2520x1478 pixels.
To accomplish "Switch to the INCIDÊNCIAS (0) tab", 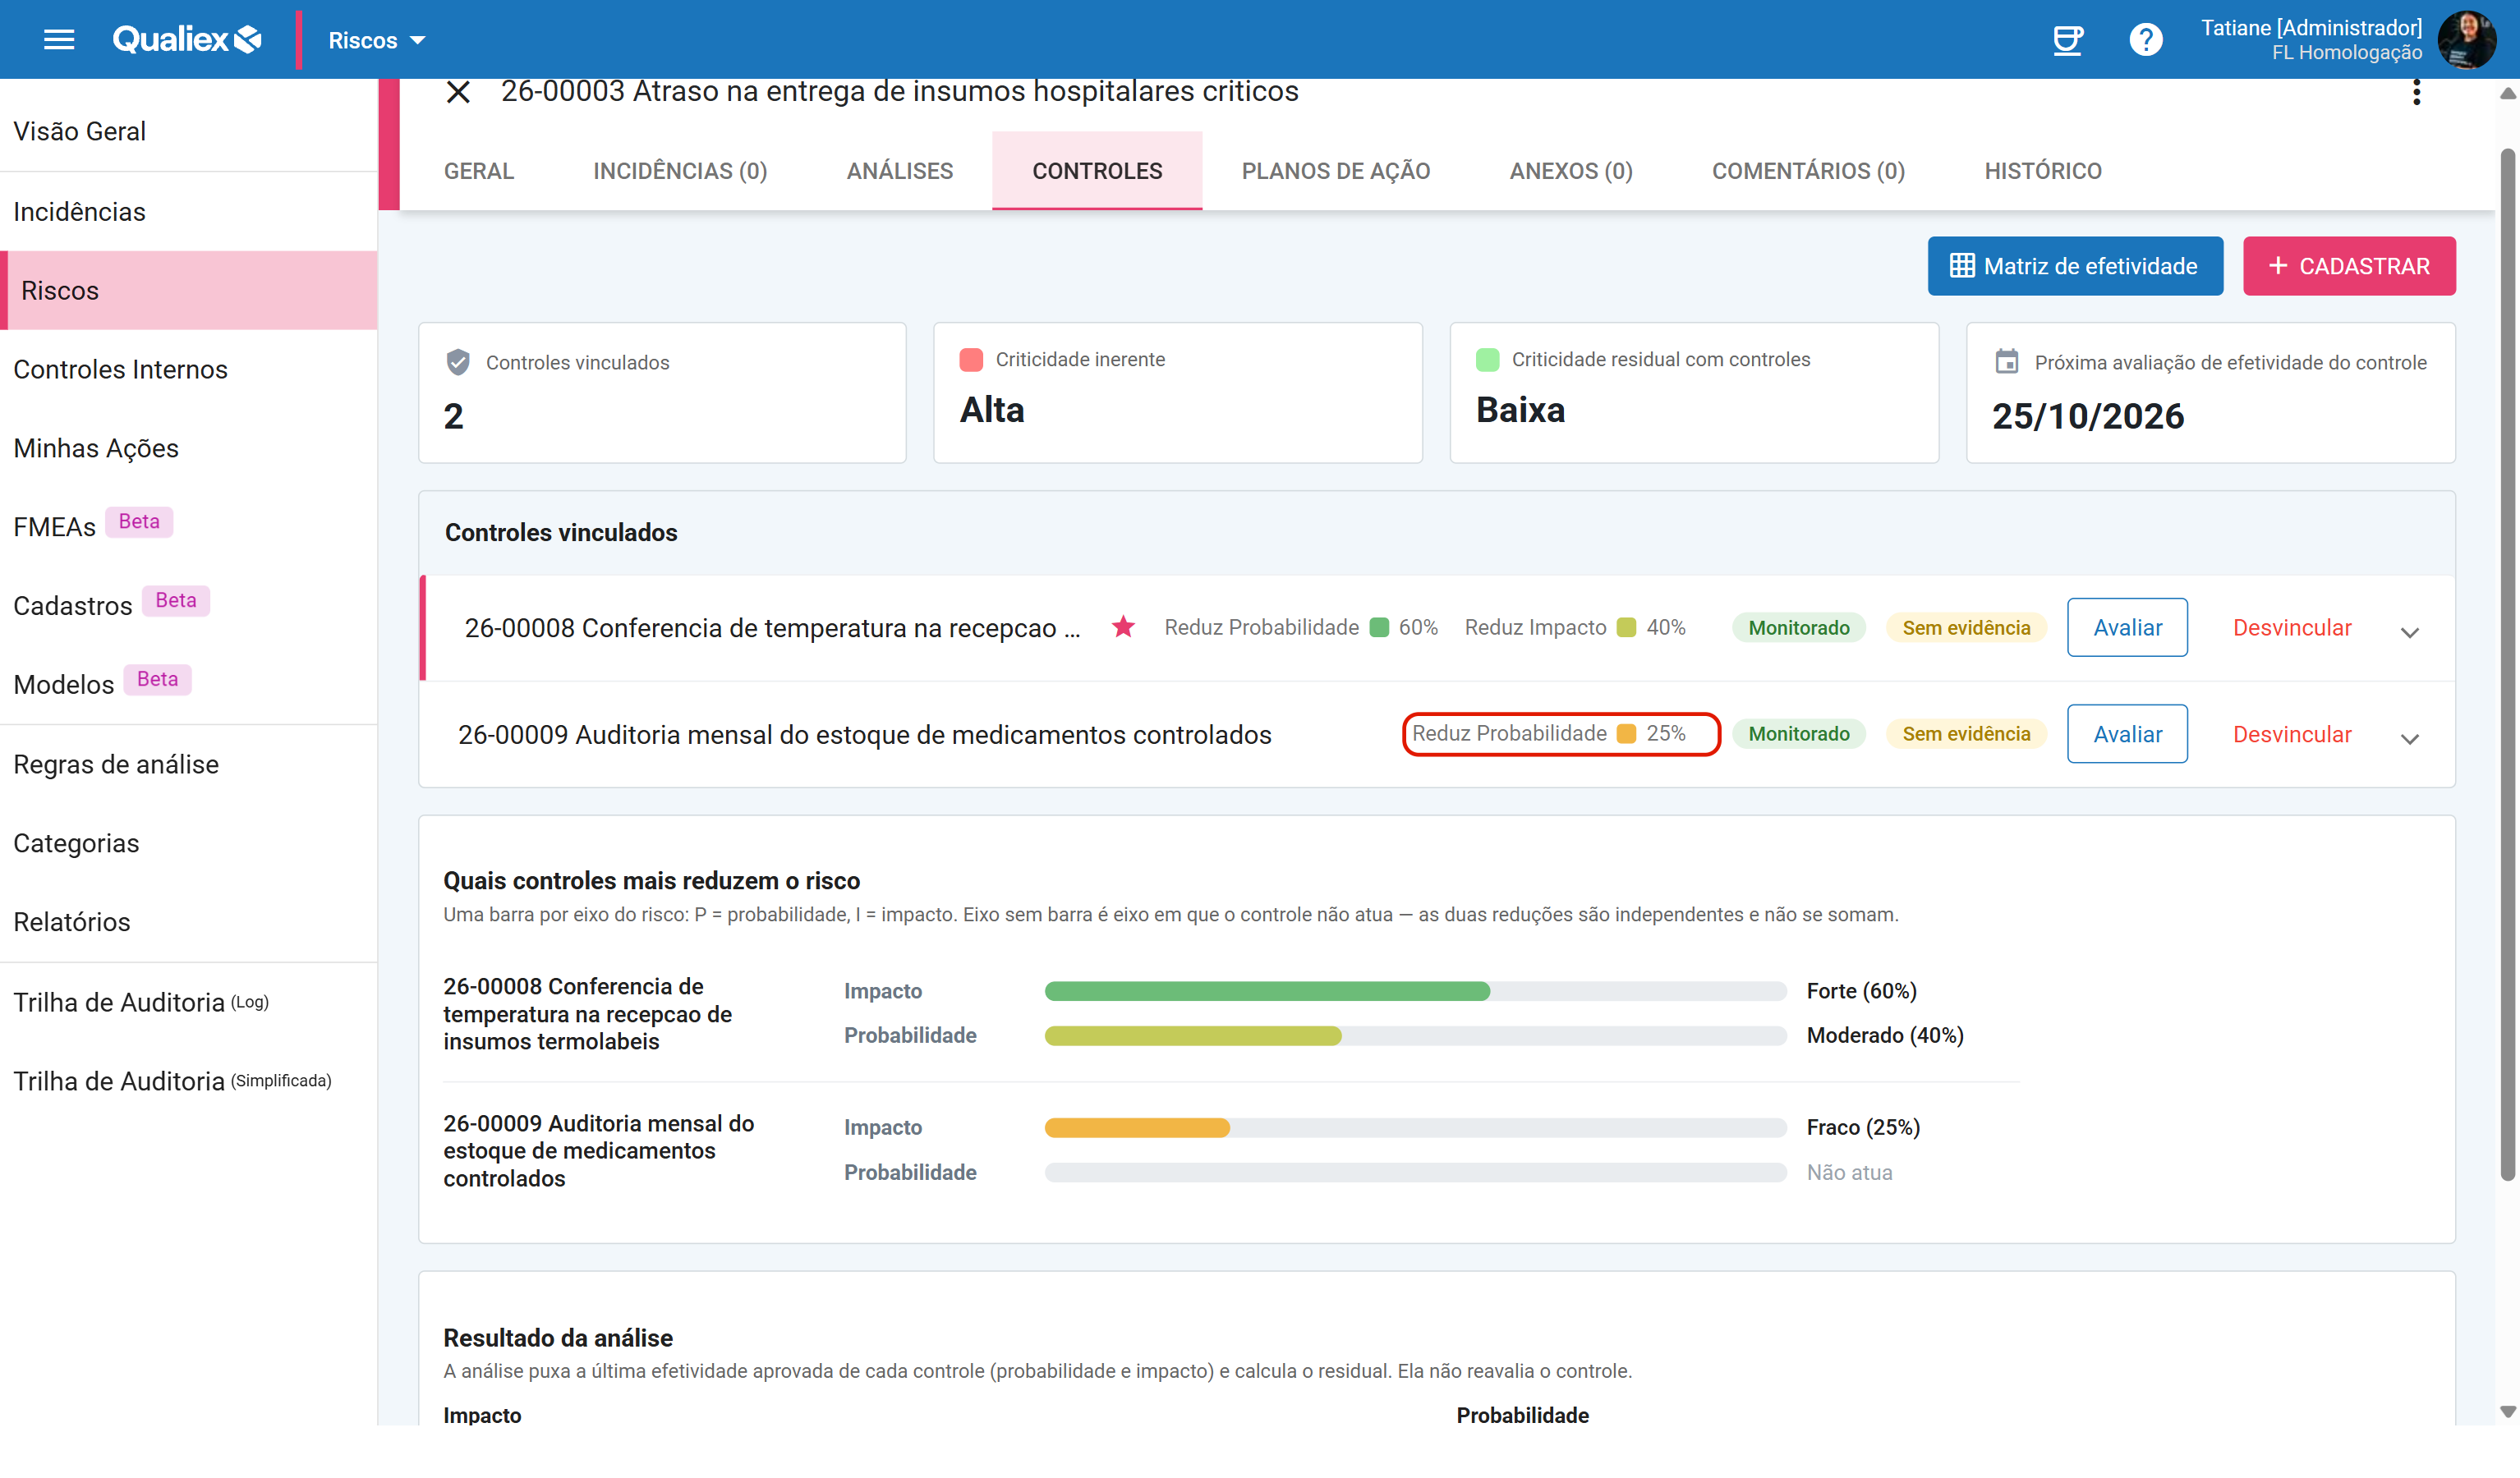I will [x=680, y=171].
